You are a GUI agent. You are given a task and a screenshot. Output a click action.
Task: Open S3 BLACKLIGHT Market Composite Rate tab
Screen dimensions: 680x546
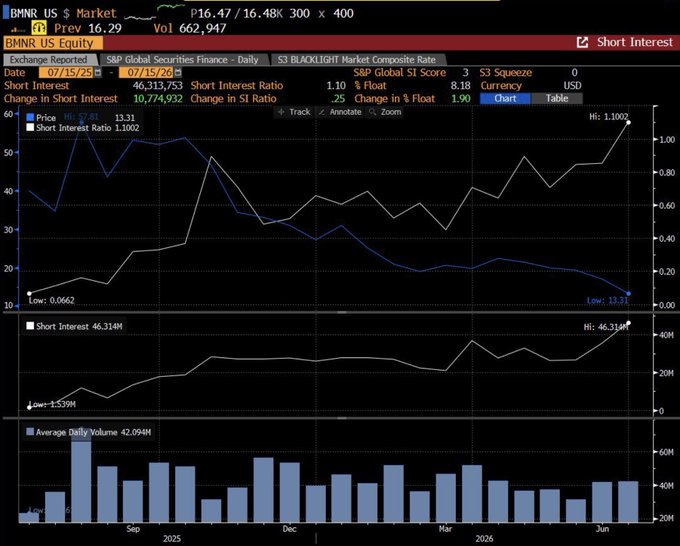tap(356, 60)
